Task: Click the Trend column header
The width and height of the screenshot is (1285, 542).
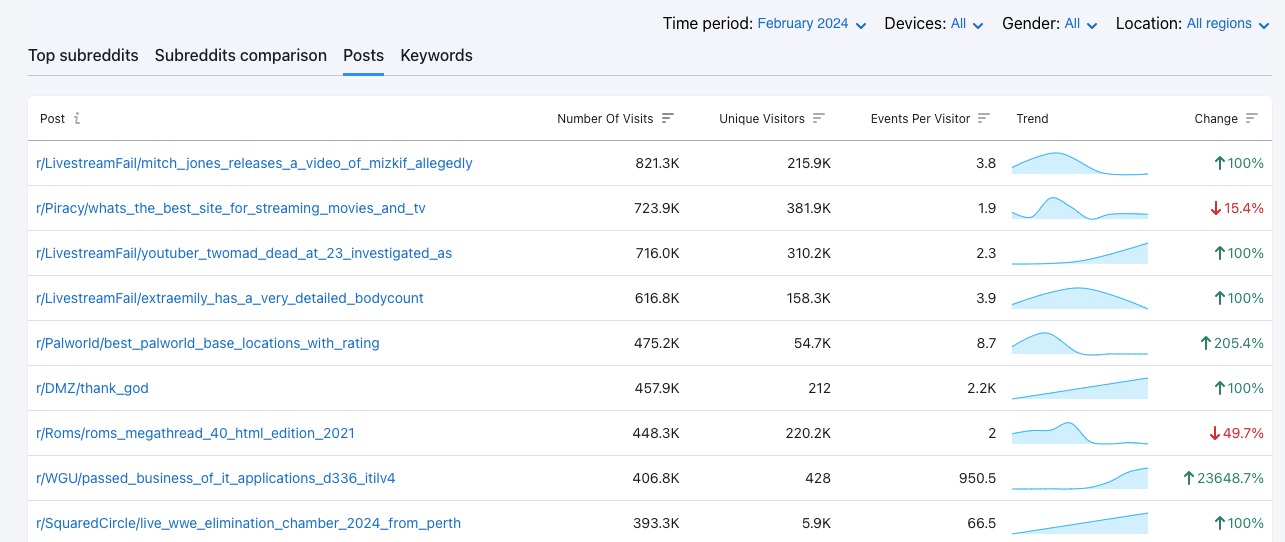Action: tap(1032, 118)
